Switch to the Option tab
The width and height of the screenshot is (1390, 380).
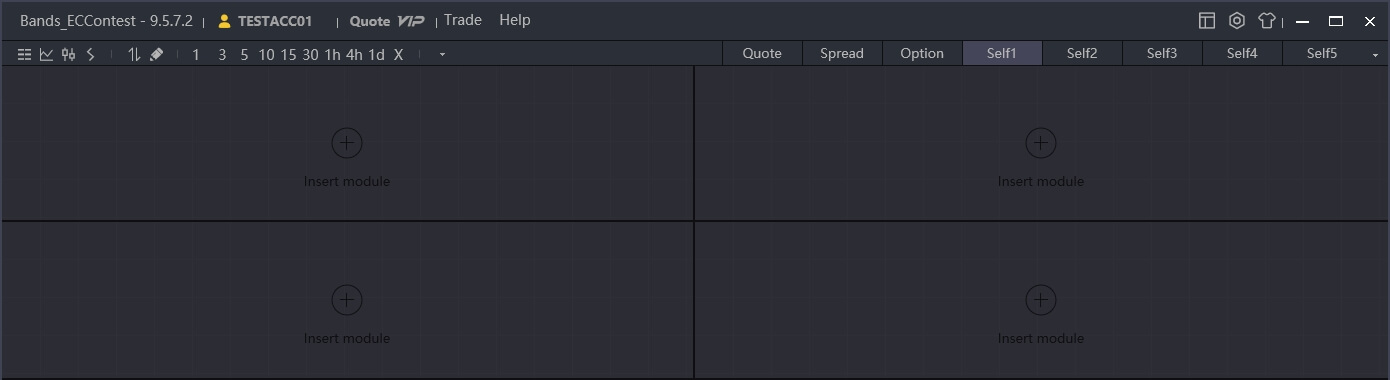[922, 54]
